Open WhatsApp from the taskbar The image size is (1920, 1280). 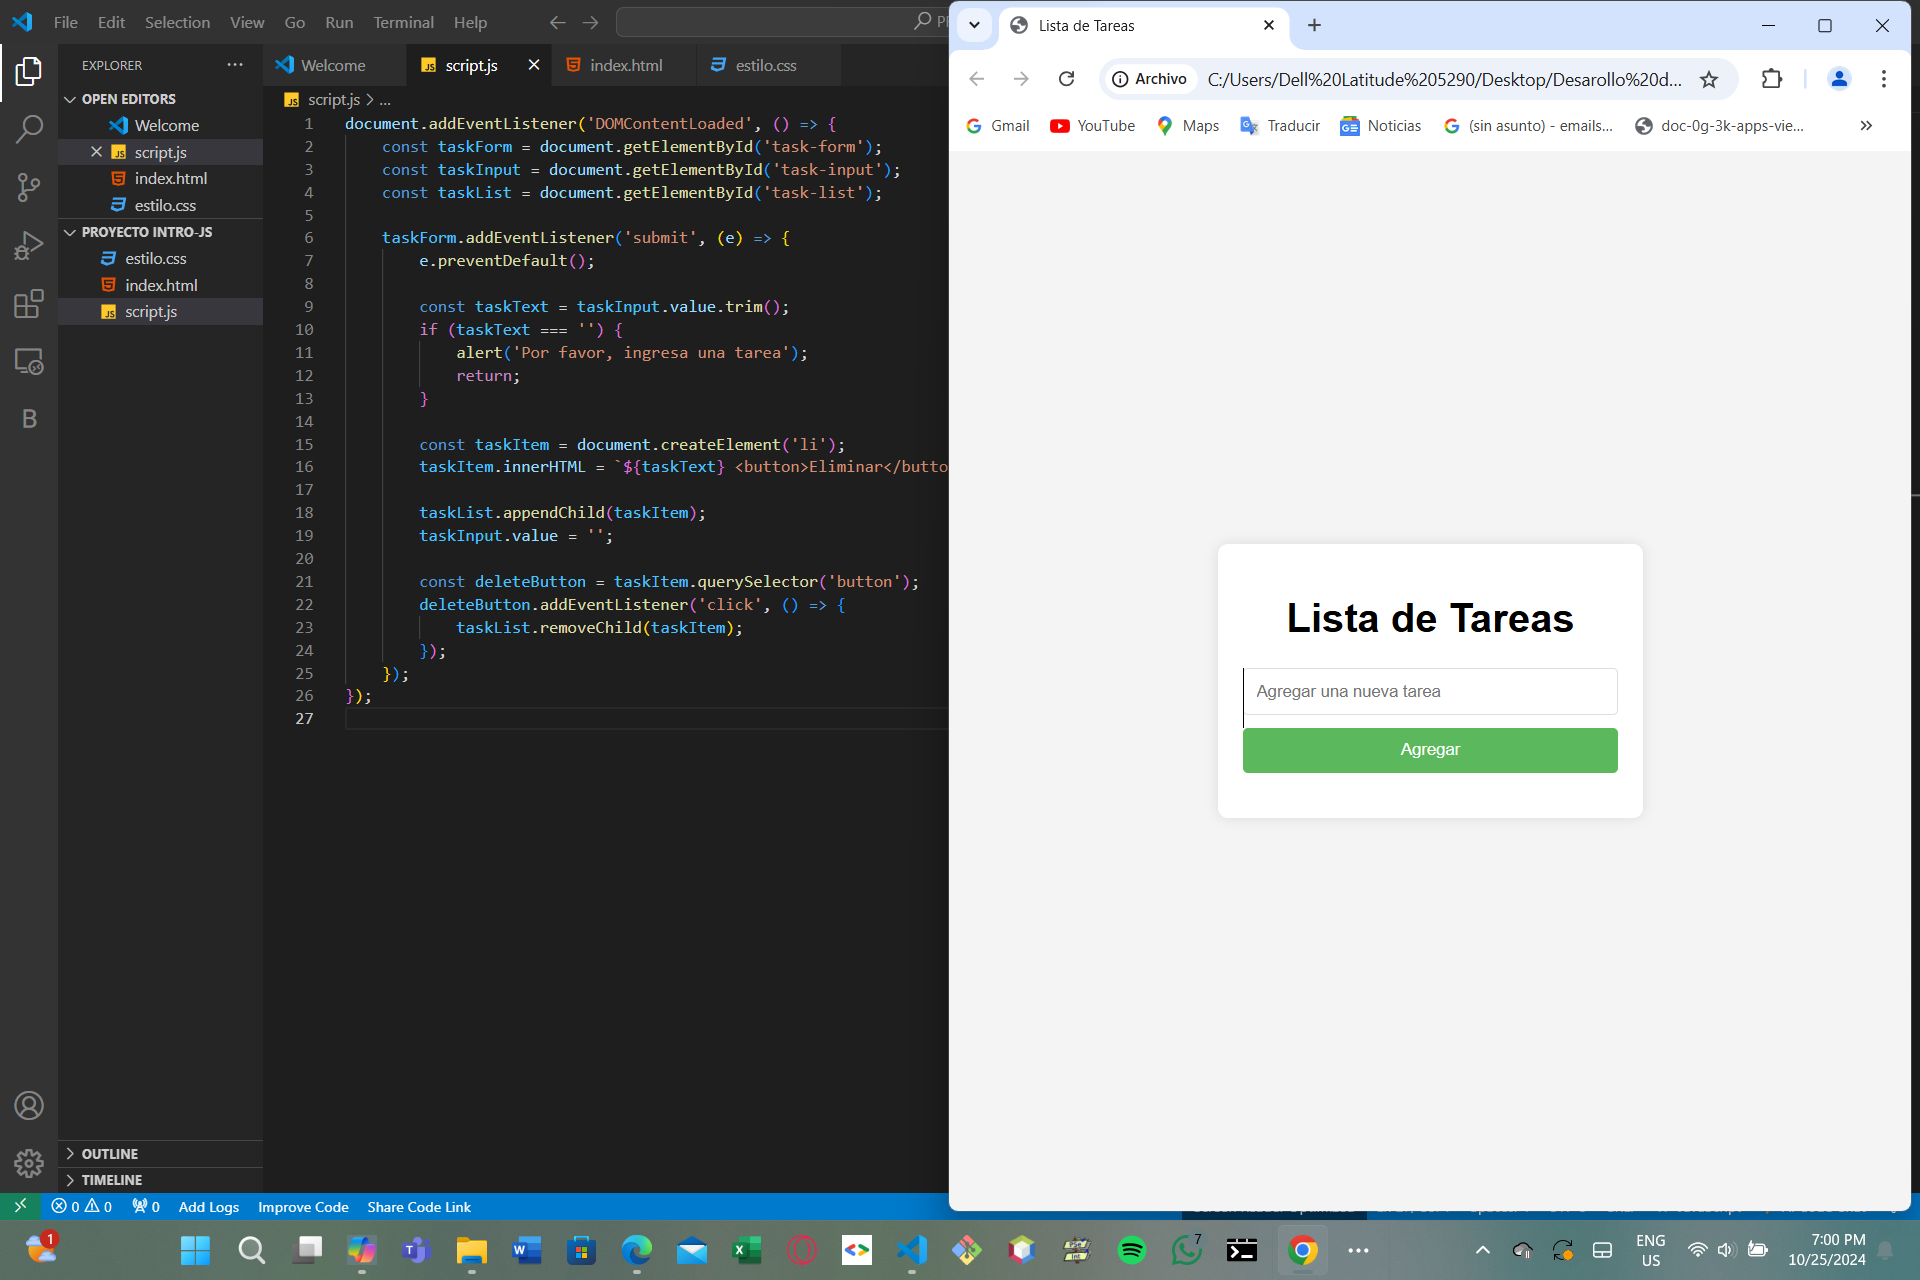coord(1186,1250)
